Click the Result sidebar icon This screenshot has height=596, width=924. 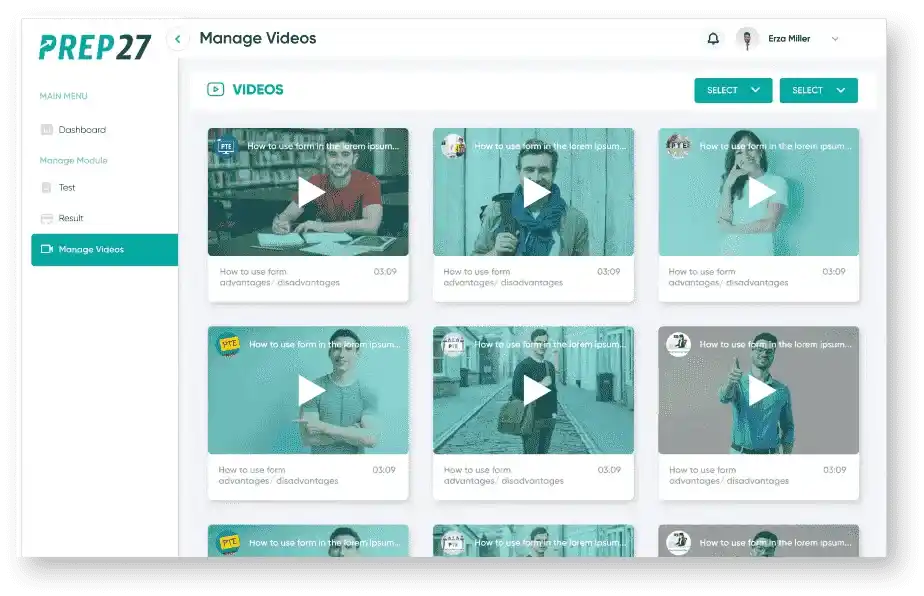[47, 219]
